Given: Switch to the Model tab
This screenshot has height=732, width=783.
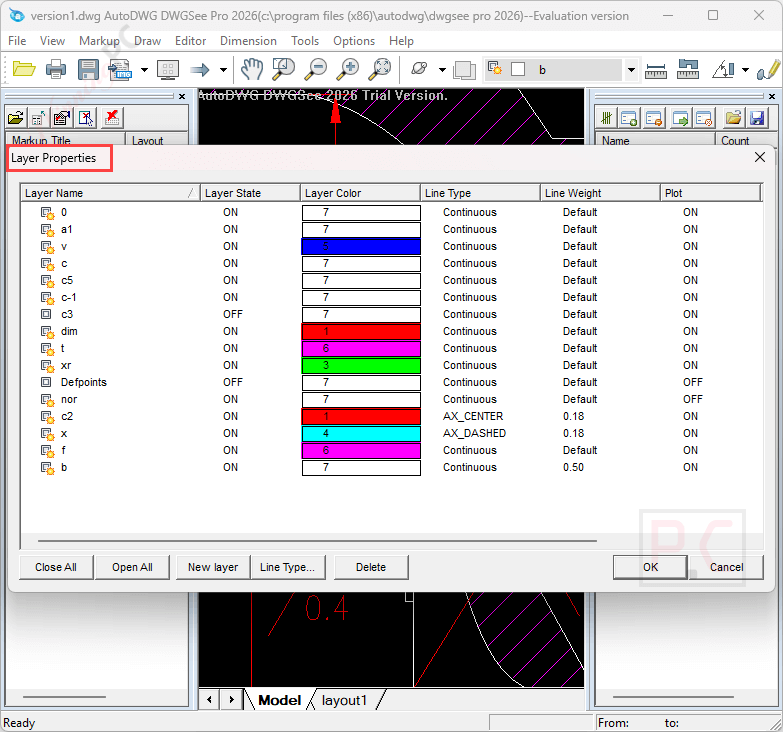Looking at the screenshot, I should (279, 701).
